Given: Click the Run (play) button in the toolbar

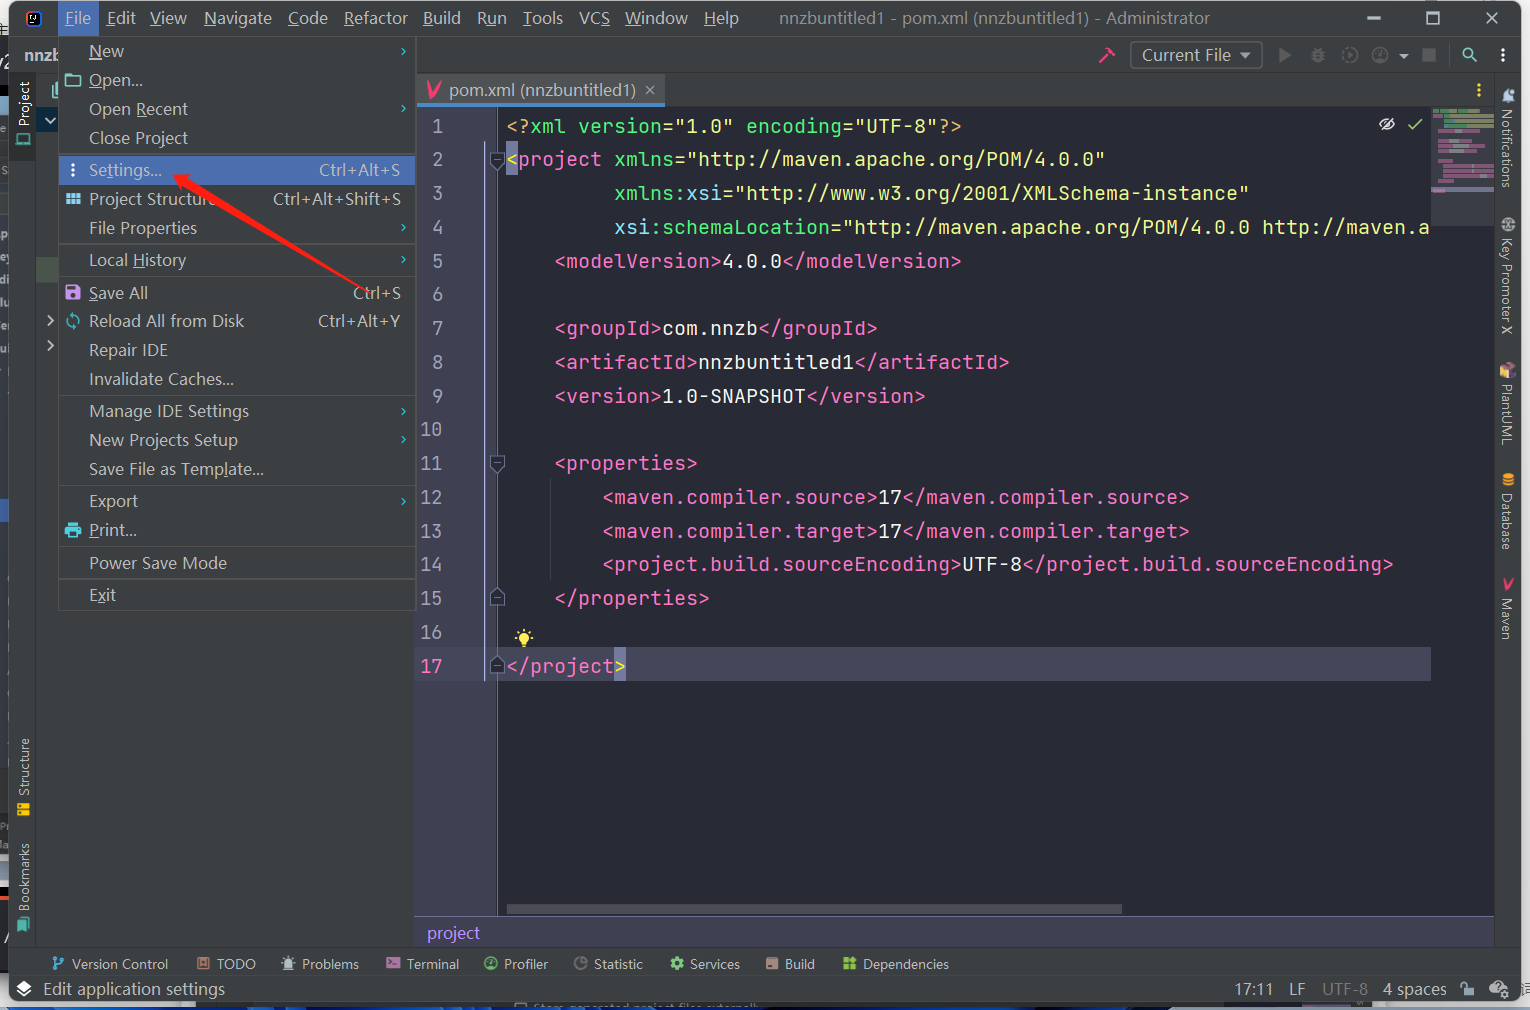Looking at the screenshot, I should coord(1284,55).
